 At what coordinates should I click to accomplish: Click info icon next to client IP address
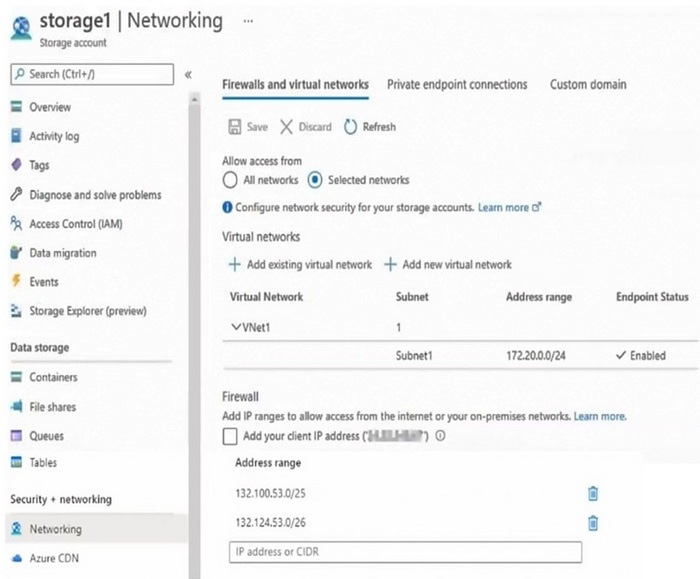click(440, 436)
